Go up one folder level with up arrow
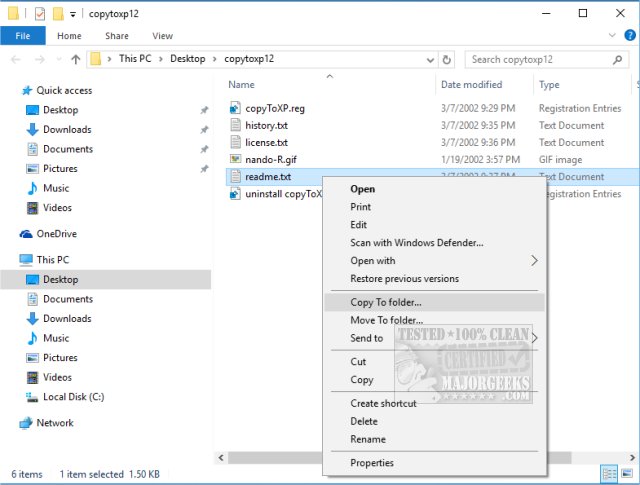 [x=76, y=60]
